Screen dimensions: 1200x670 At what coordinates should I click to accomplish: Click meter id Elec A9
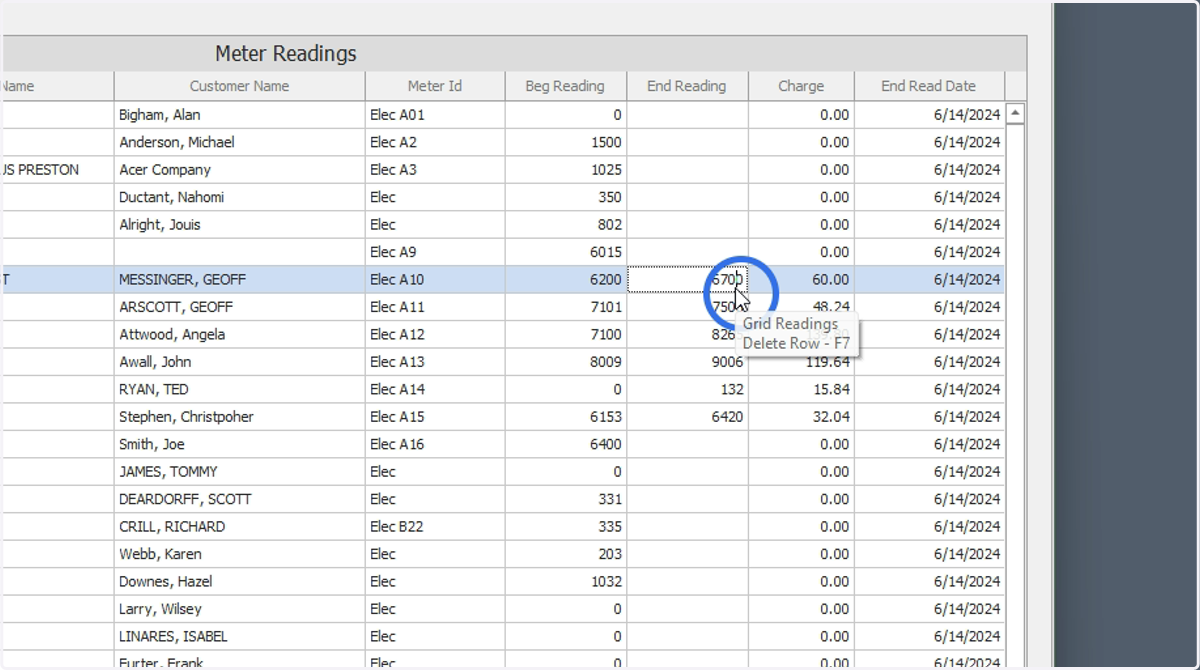[393, 252]
